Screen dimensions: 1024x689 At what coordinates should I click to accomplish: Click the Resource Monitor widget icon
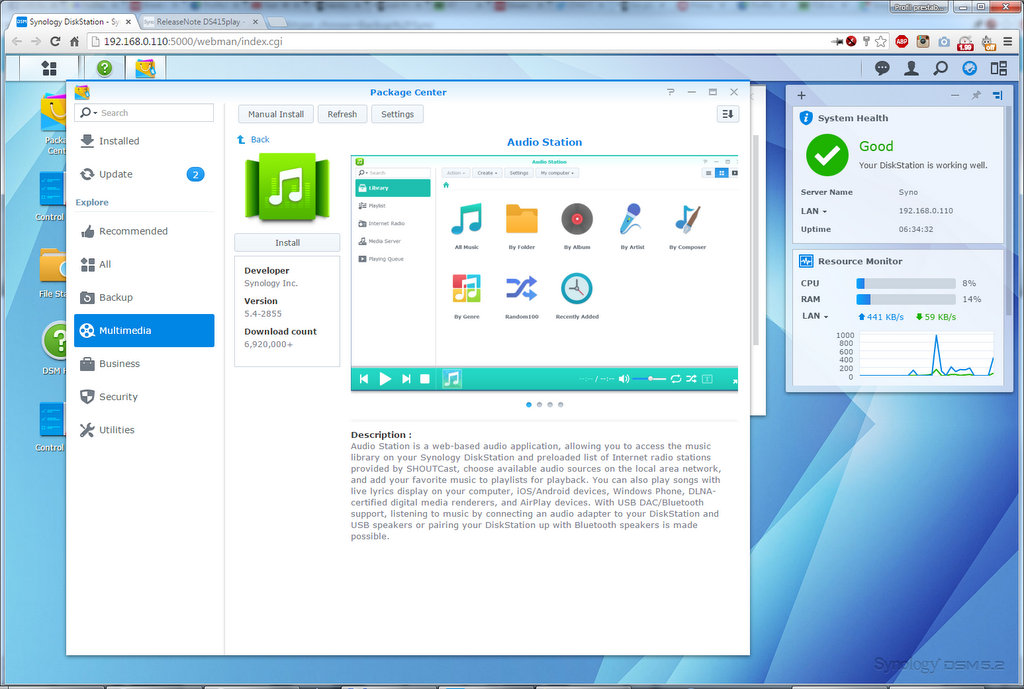807,261
